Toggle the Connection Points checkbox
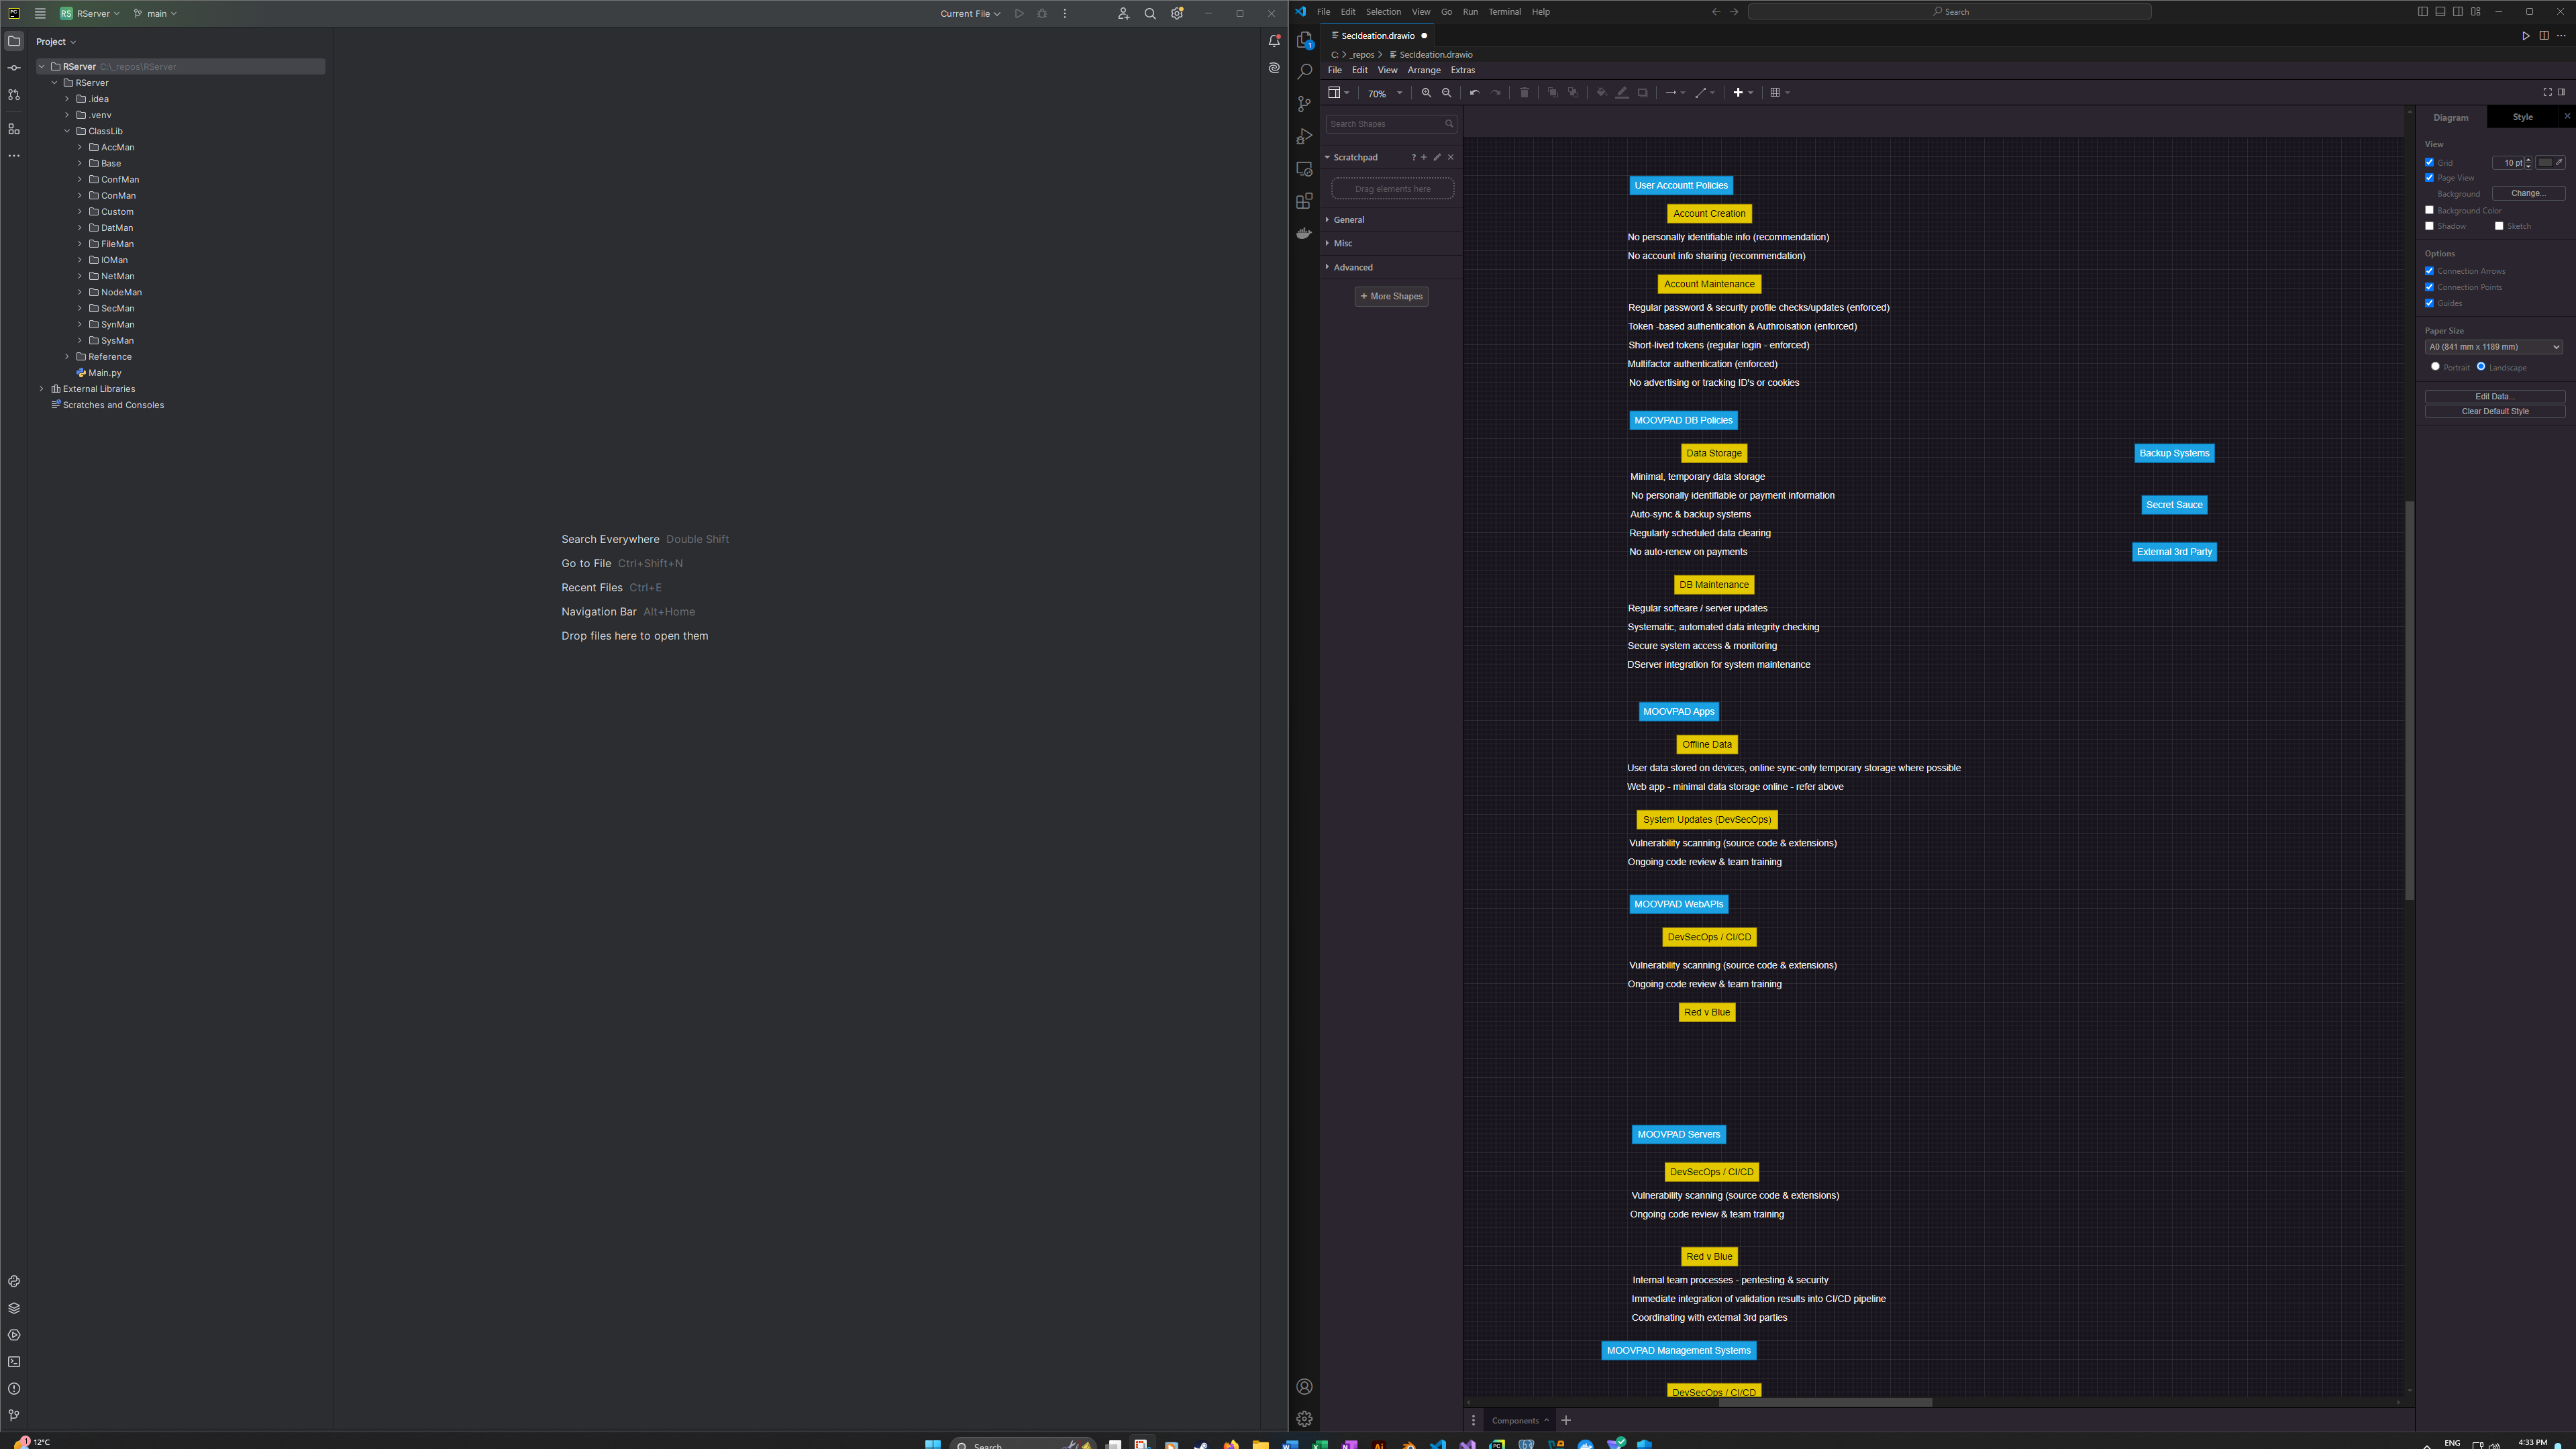 pyautogui.click(x=2430, y=287)
